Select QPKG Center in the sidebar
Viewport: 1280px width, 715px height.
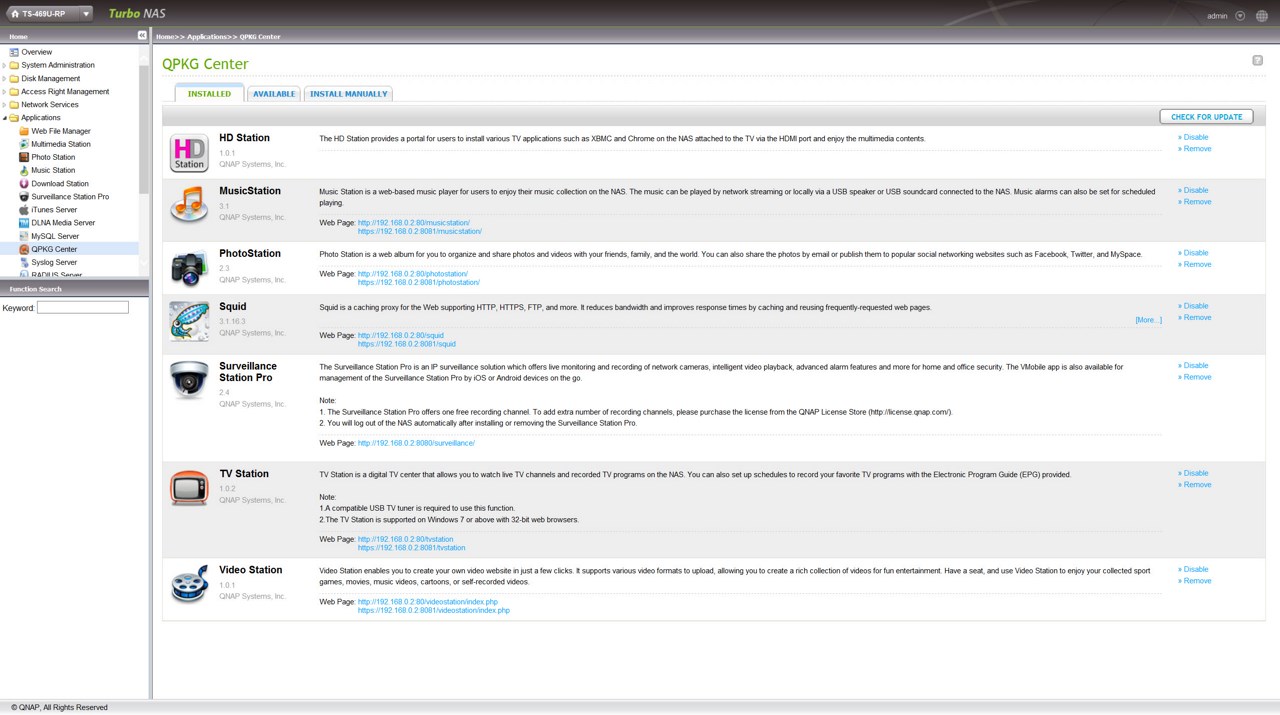click(54, 249)
